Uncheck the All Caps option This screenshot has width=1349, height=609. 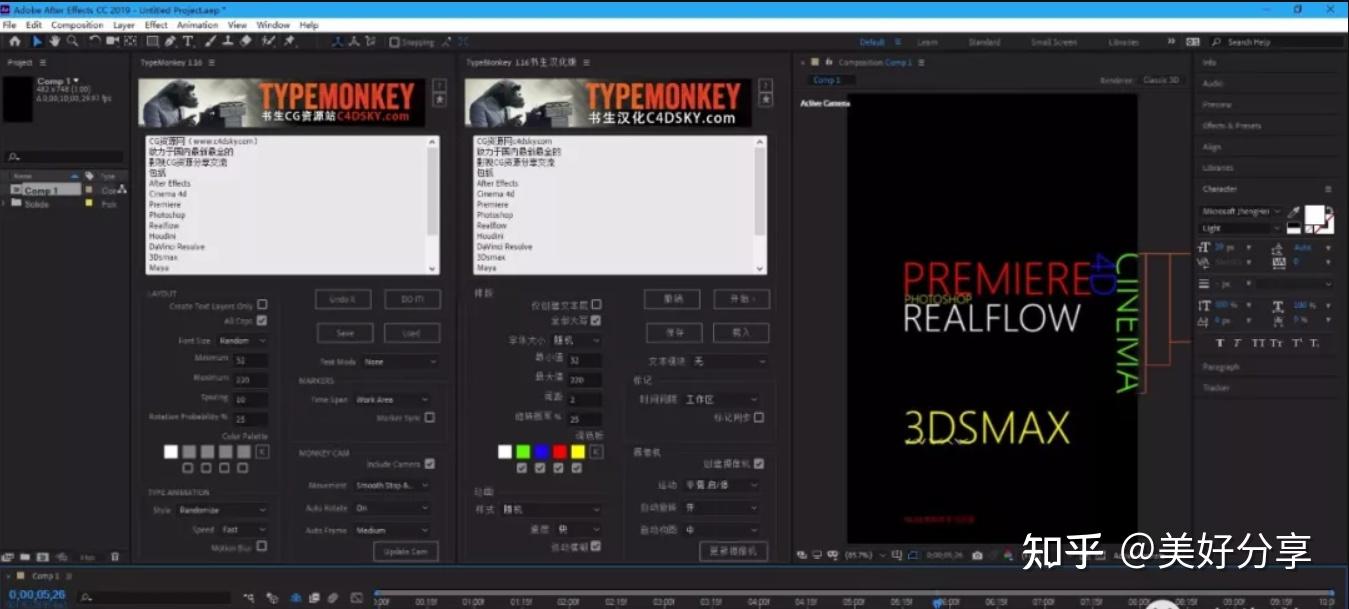coord(262,321)
